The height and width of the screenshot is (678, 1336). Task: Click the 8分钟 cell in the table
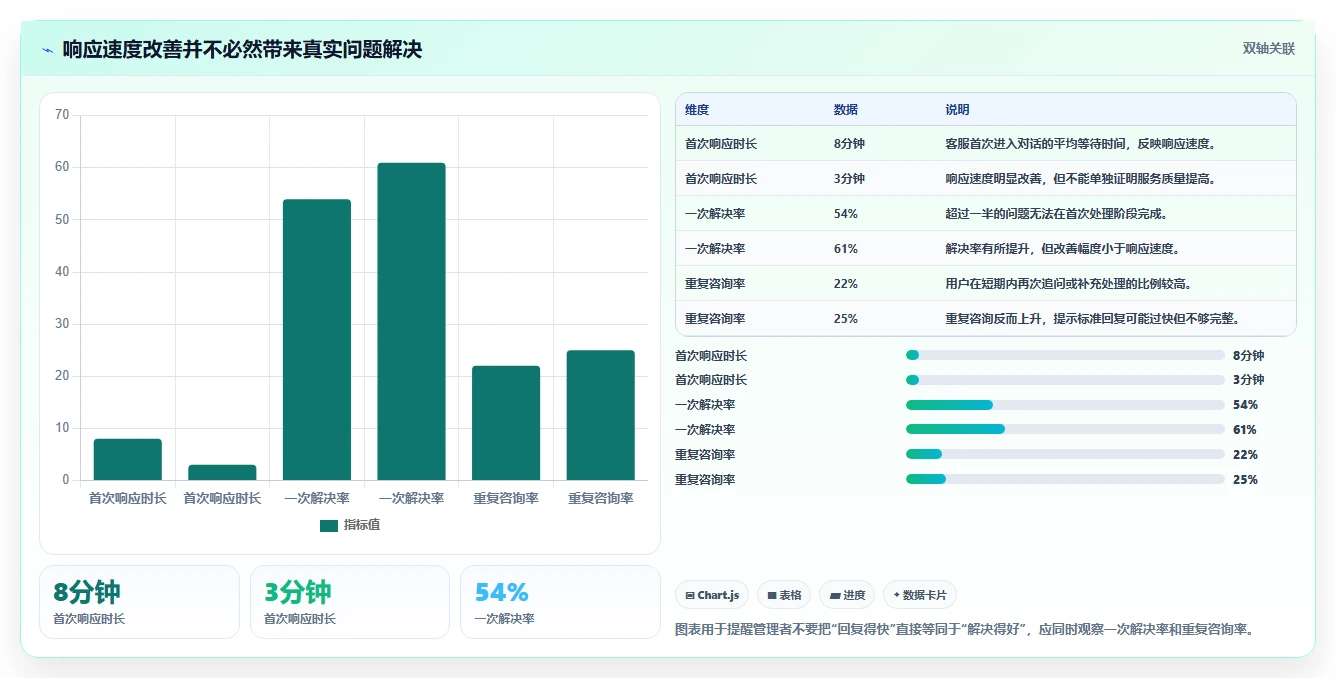[849, 144]
